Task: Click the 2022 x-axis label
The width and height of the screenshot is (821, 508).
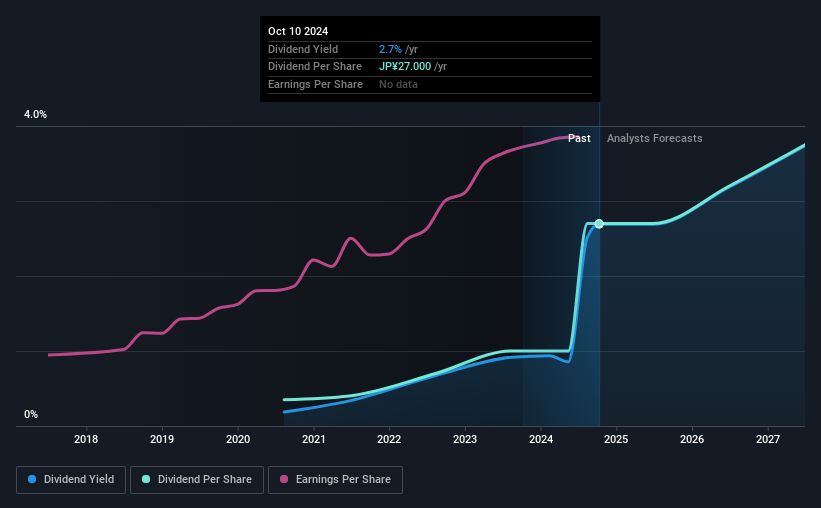Action: tap(389, 439)
